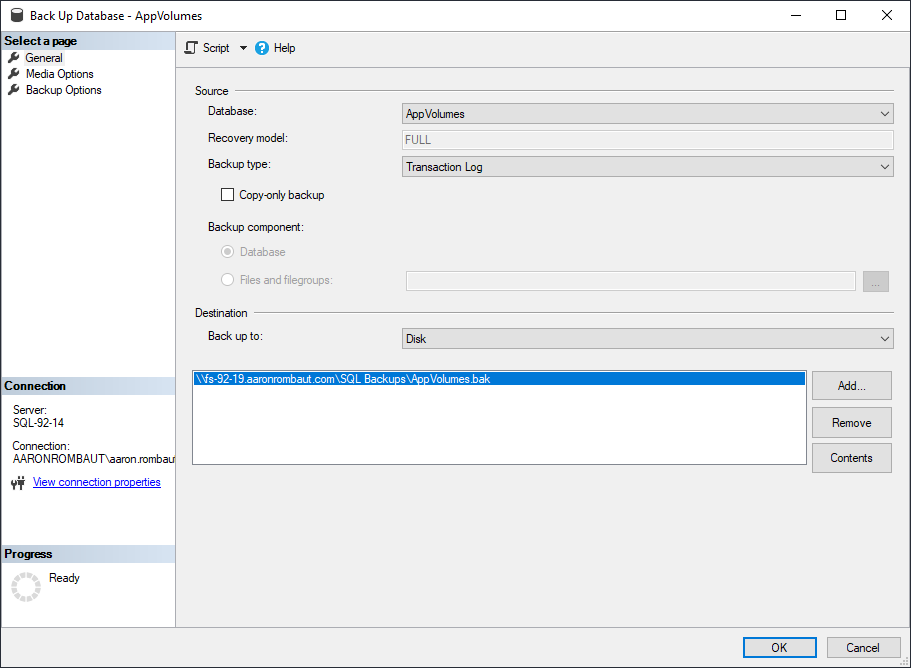Click the Backup Options wrench icon
911x668 pixels.
14,90
